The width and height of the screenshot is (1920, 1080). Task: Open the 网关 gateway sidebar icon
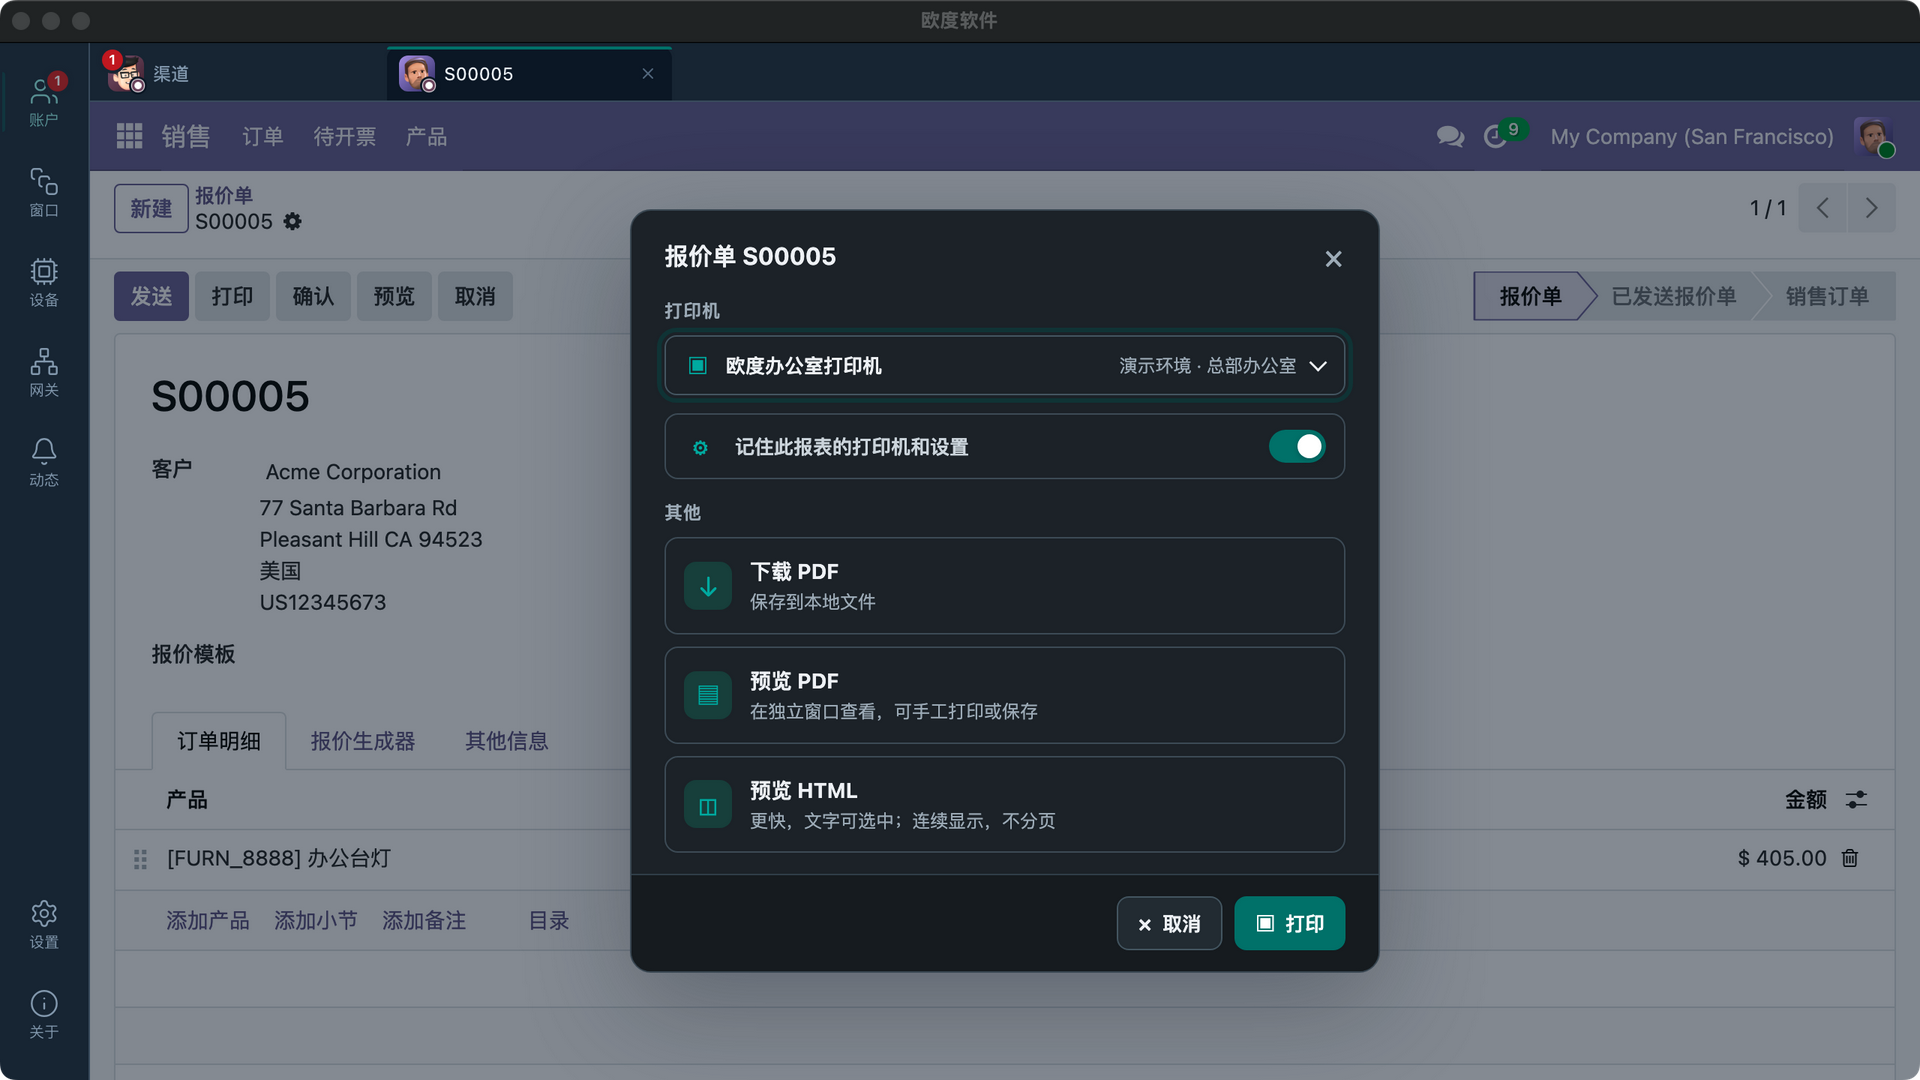tap(44, 372)
